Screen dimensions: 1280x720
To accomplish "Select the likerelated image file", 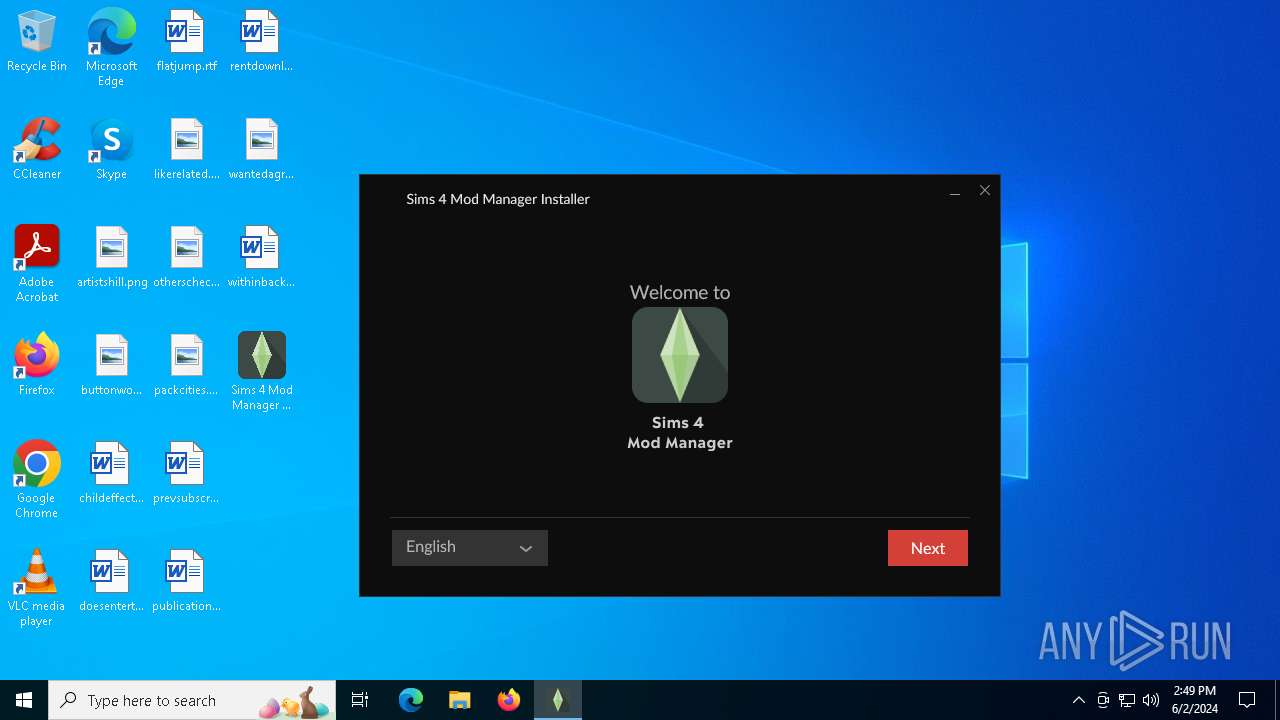I will [186, 150].
